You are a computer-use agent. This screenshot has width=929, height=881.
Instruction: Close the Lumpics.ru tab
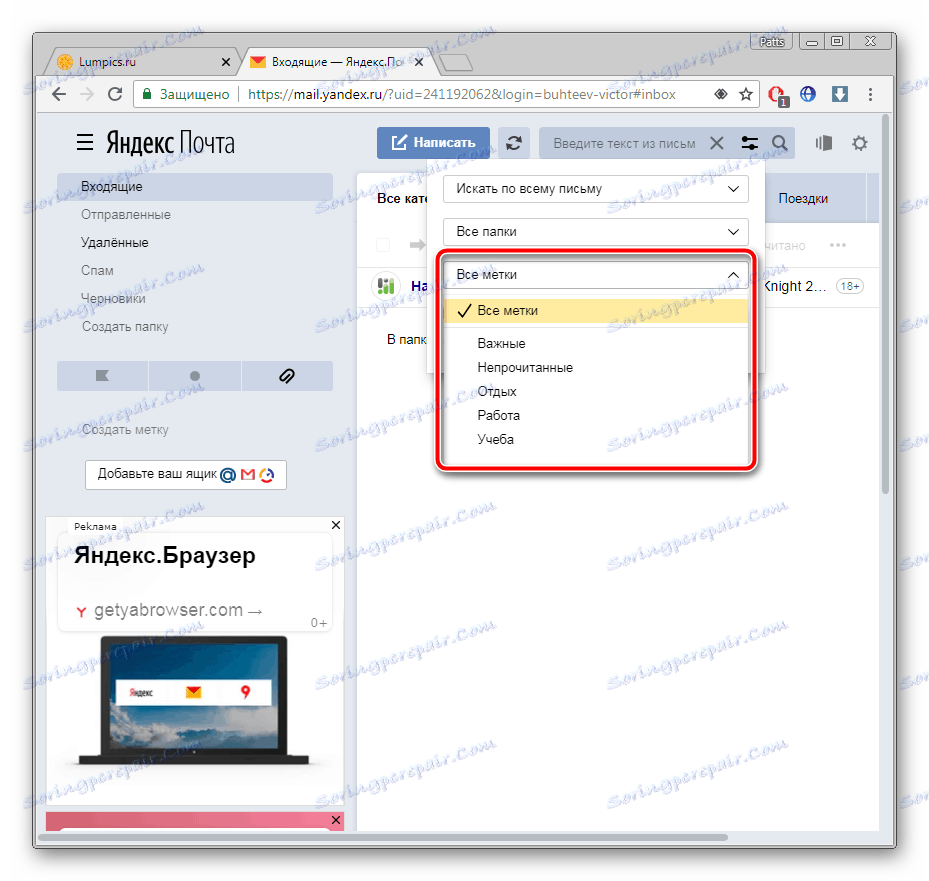tap(226, 62)
